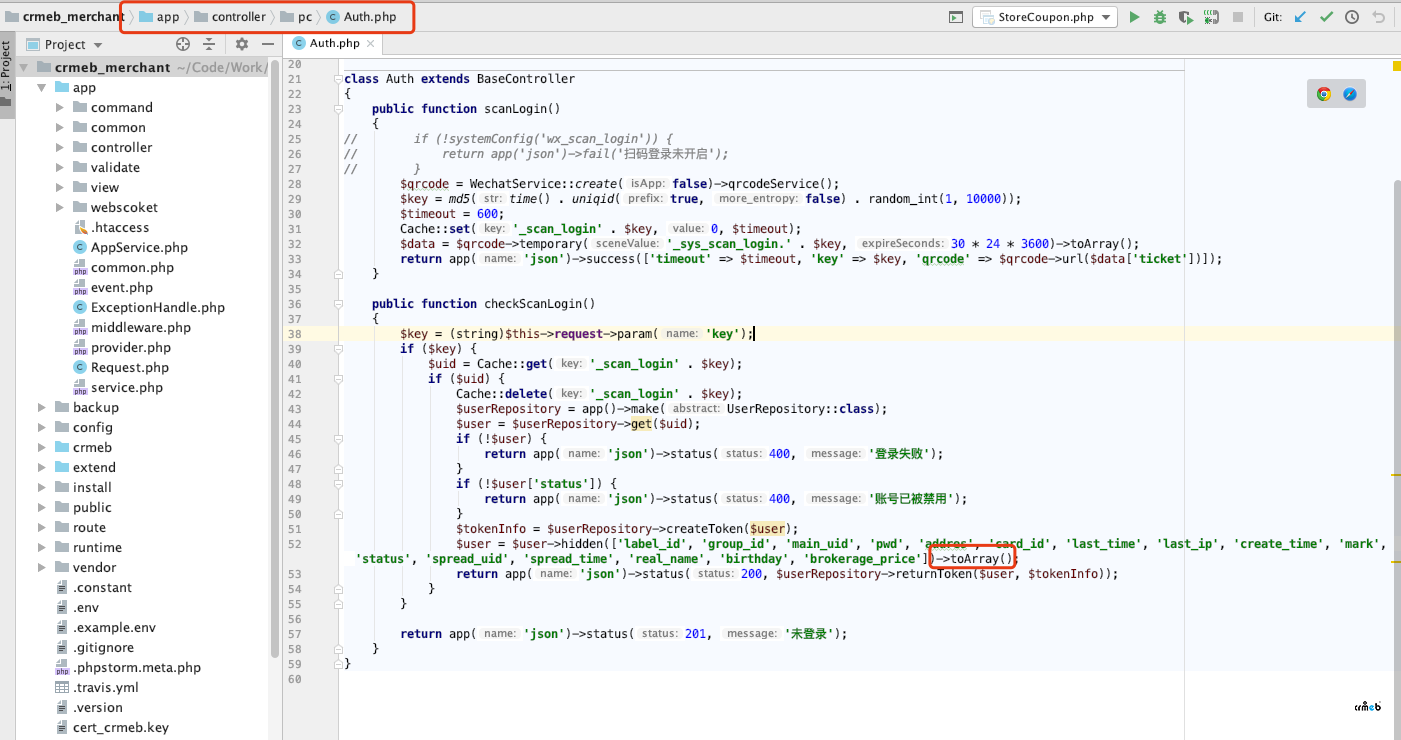This screenshot has height=740, width=1401.
Task: Run with coverage shield icon
Action: coord(1186,17)
